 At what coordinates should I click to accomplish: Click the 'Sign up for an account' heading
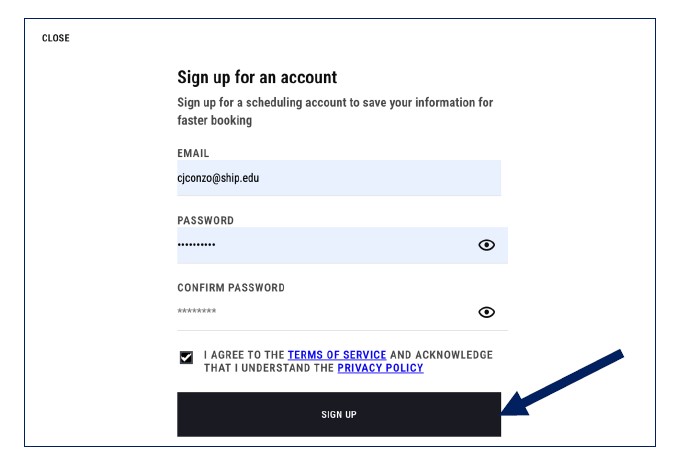click(257, 78)
